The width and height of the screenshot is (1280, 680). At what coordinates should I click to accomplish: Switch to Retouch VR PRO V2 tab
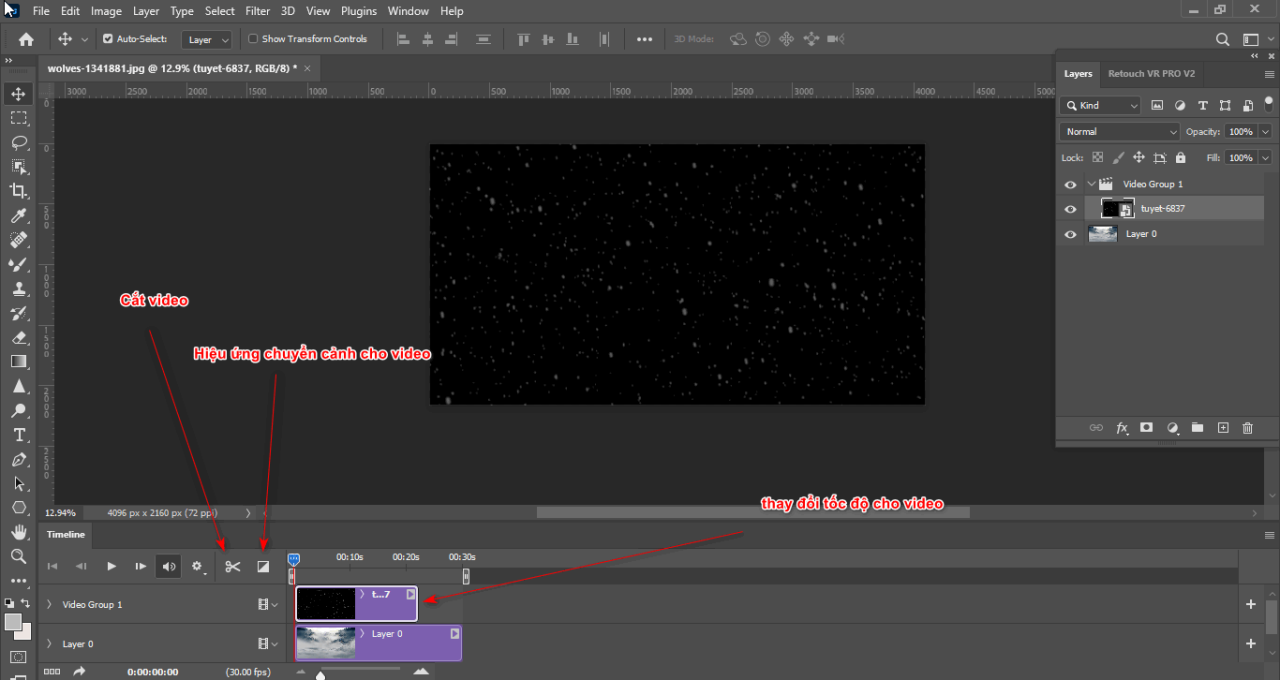(1151, 74)
